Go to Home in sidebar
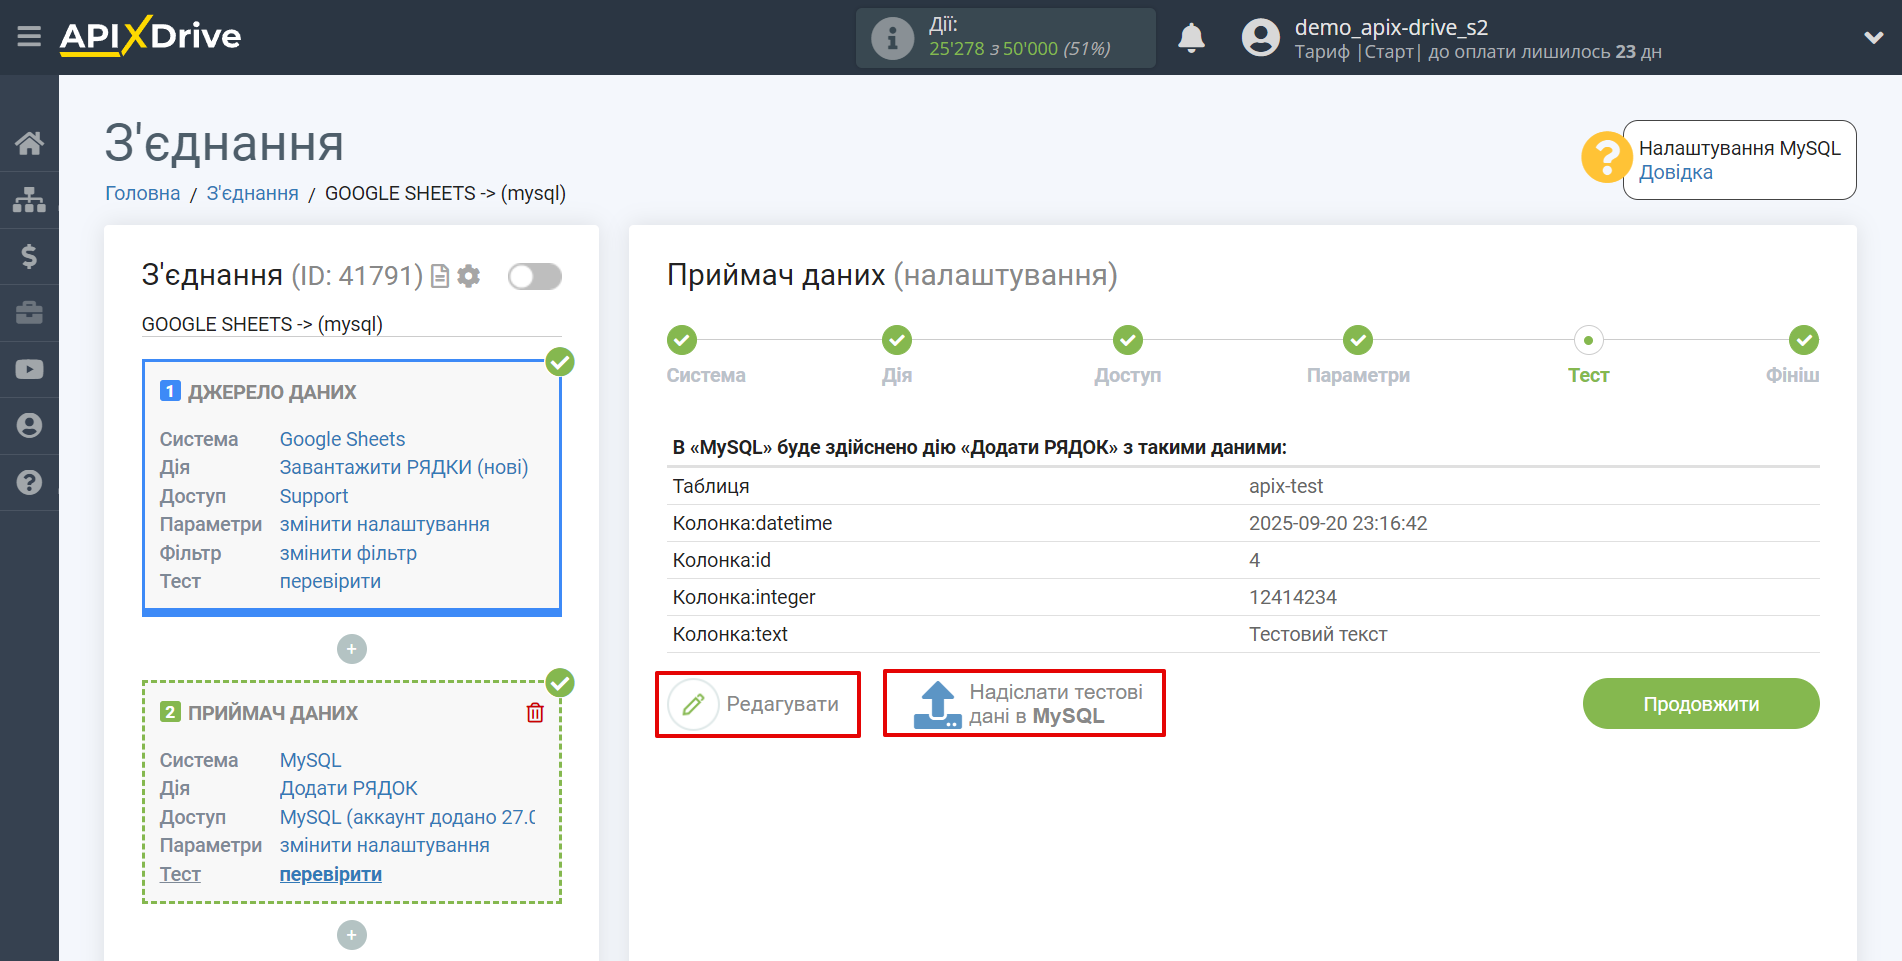The width and height of the screenshot is (1902, 961). [29, 143]
